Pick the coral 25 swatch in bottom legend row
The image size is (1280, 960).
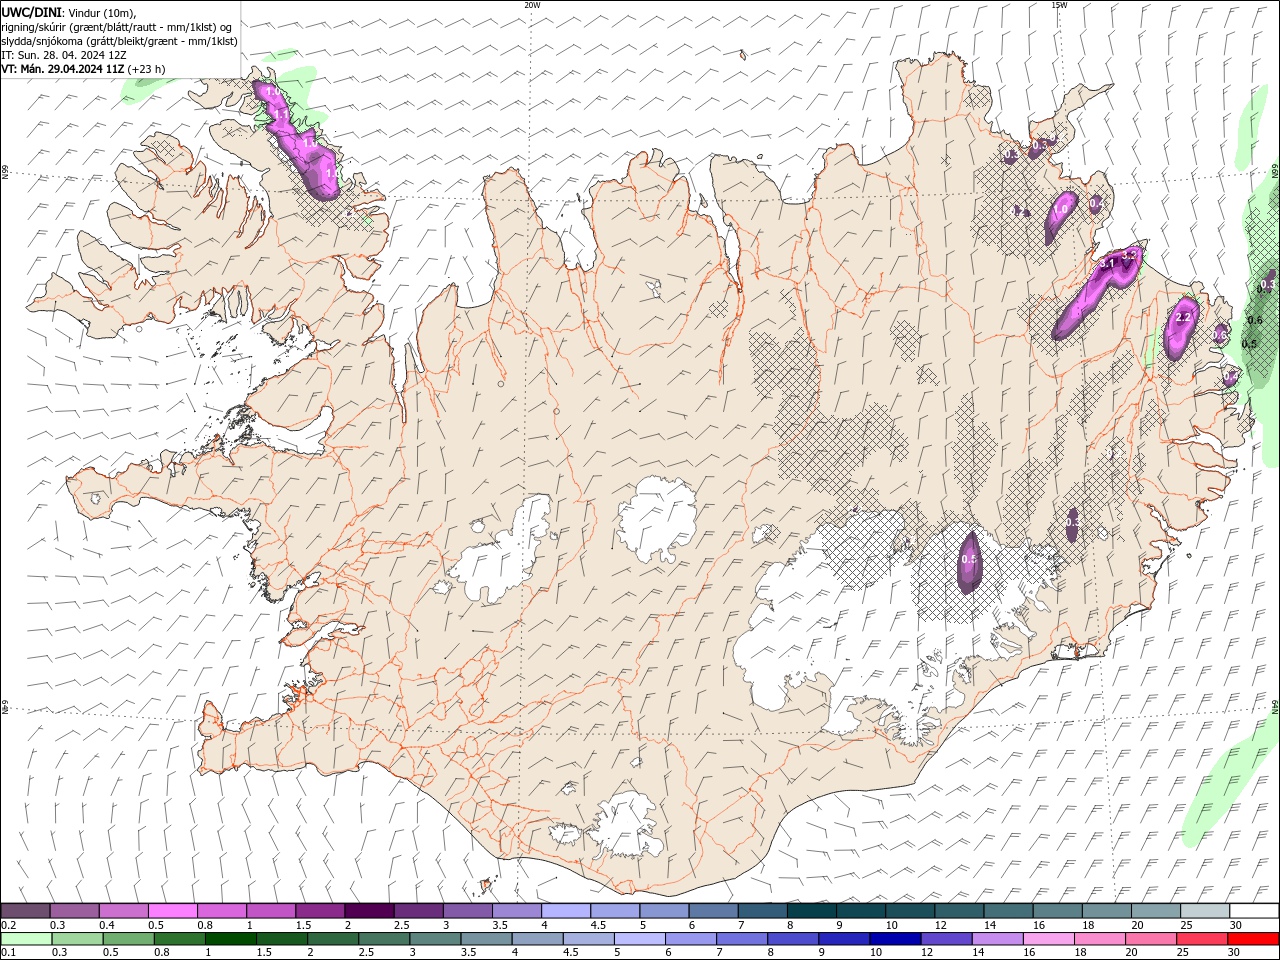(x=1202, y=938)
